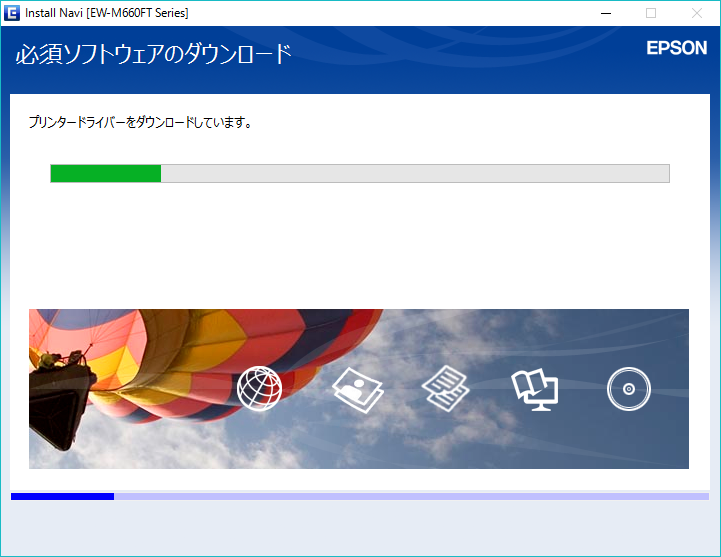The width and height of the screenshot is (721, 557).
Task: Click the empty white area below progress bar
Action: (360, 245)
